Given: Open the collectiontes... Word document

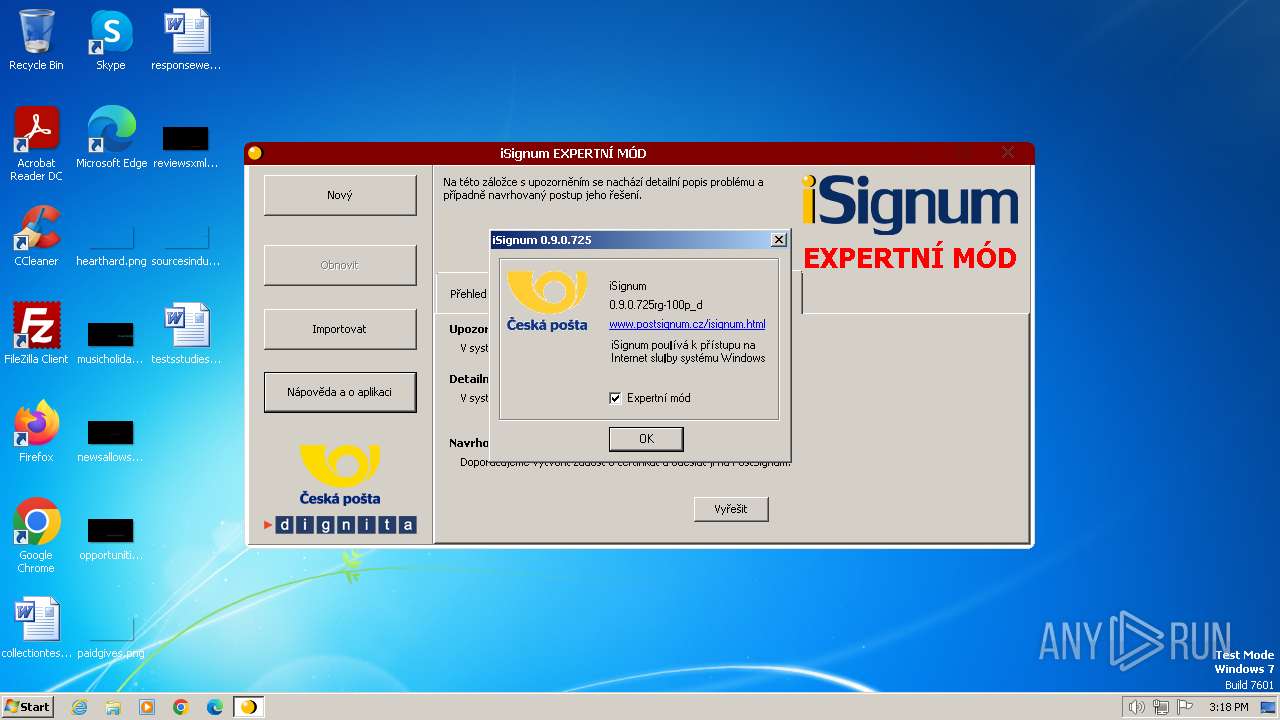Looking at the screenshot, I should (x=36, y=628).
